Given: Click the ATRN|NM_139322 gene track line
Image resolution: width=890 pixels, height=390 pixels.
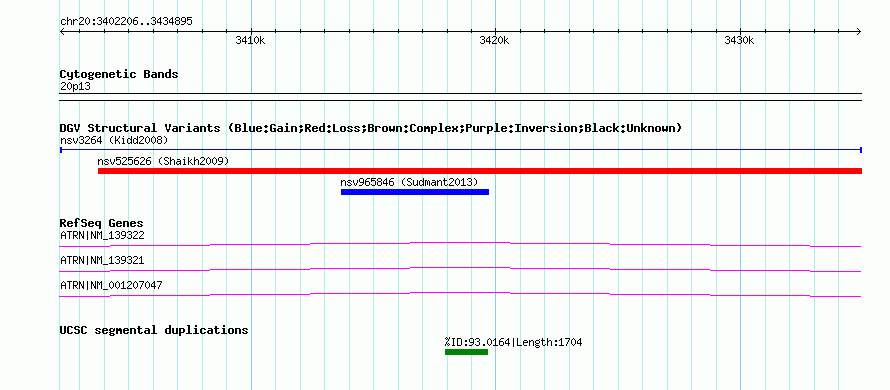Looking at the screenshot, I should tap(461, 244).
